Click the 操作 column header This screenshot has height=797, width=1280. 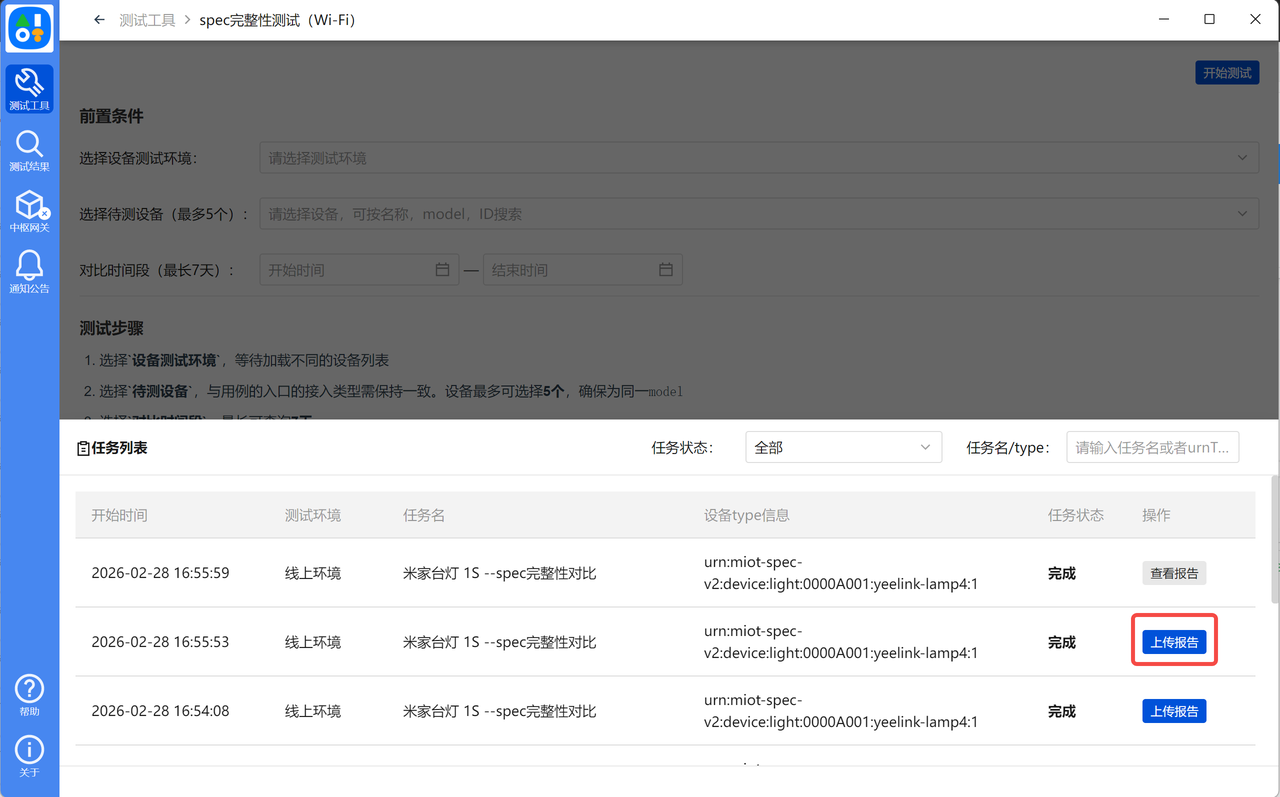1157,515
